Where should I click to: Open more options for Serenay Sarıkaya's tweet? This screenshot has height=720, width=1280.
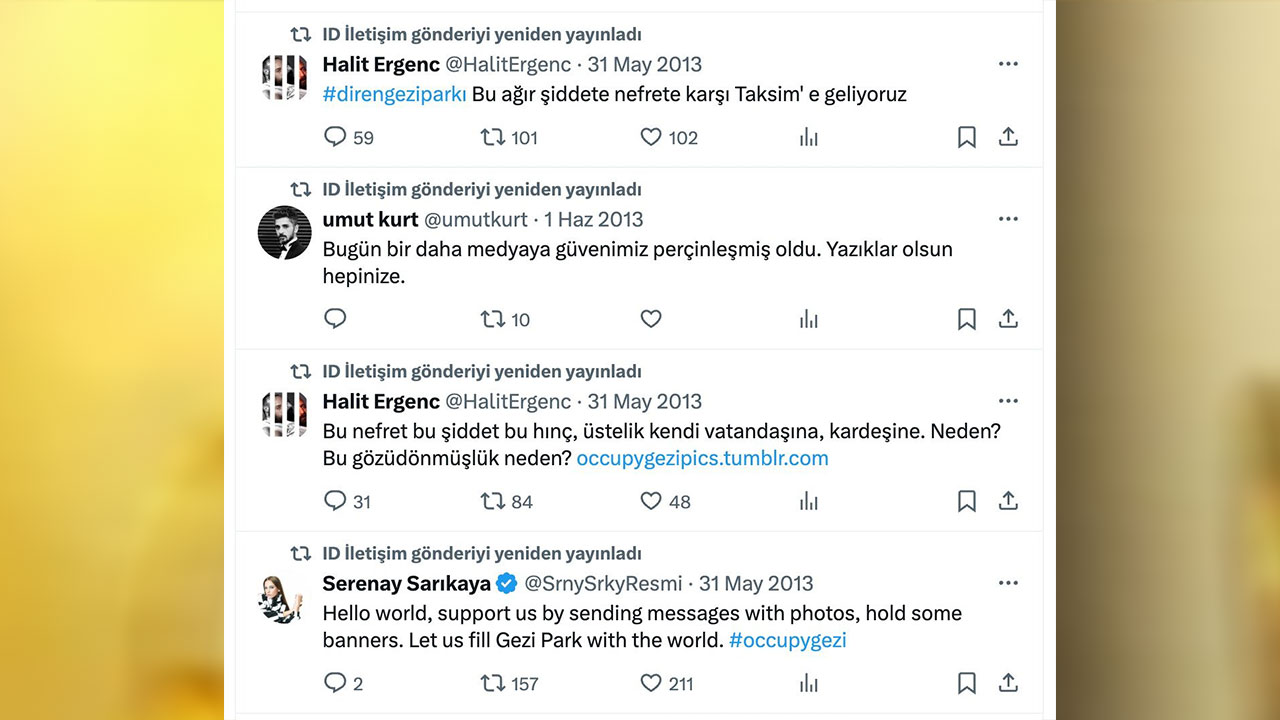1008,582
